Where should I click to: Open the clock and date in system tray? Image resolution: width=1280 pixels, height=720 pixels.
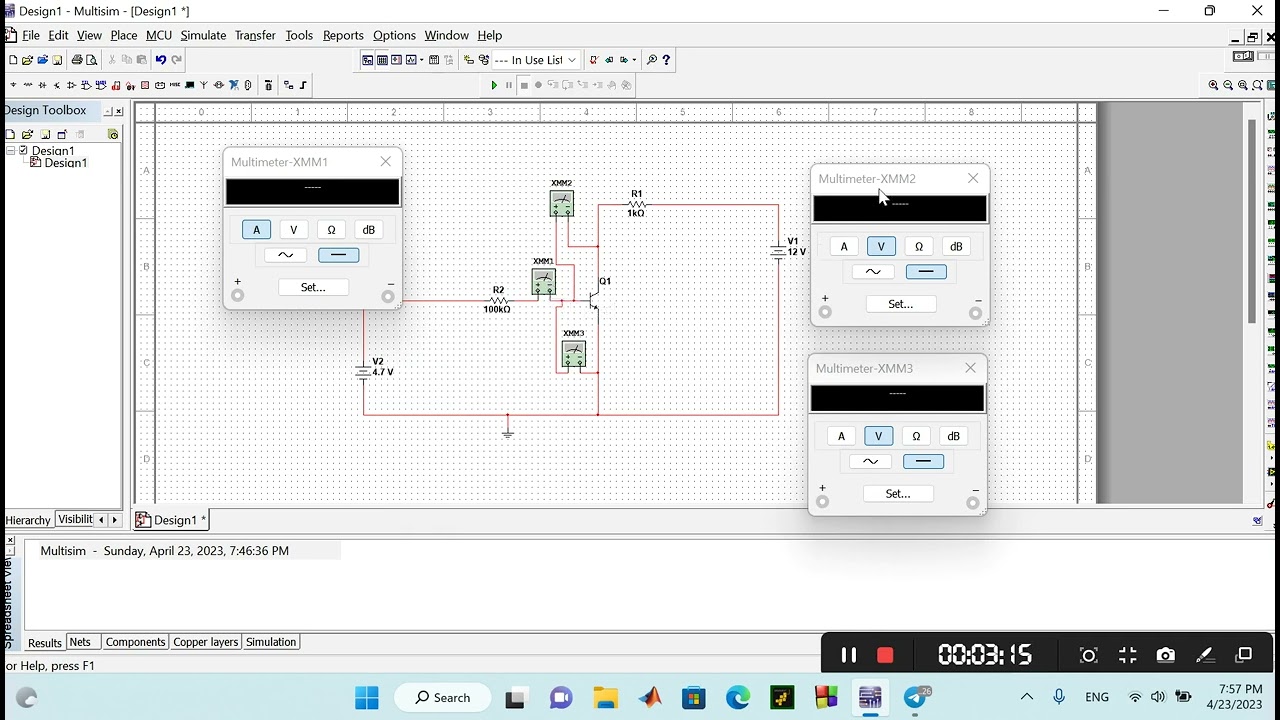(1234, 697)
